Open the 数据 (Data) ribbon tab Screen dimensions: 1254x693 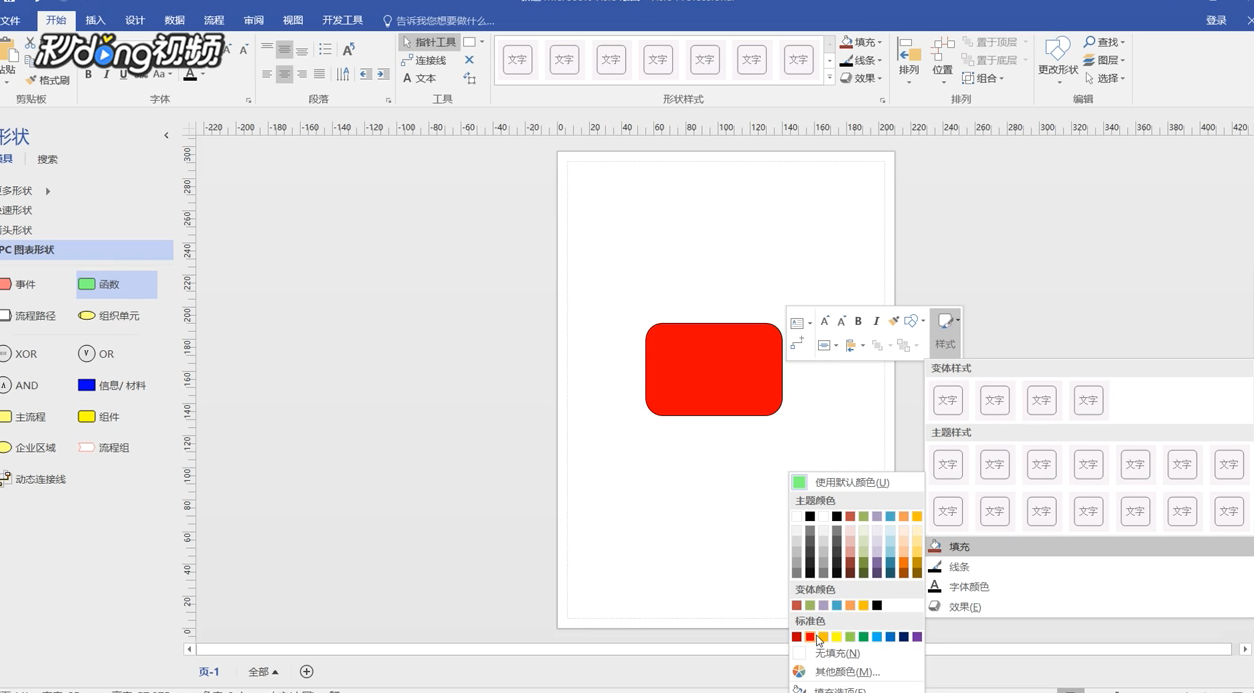tap(174, 20)
